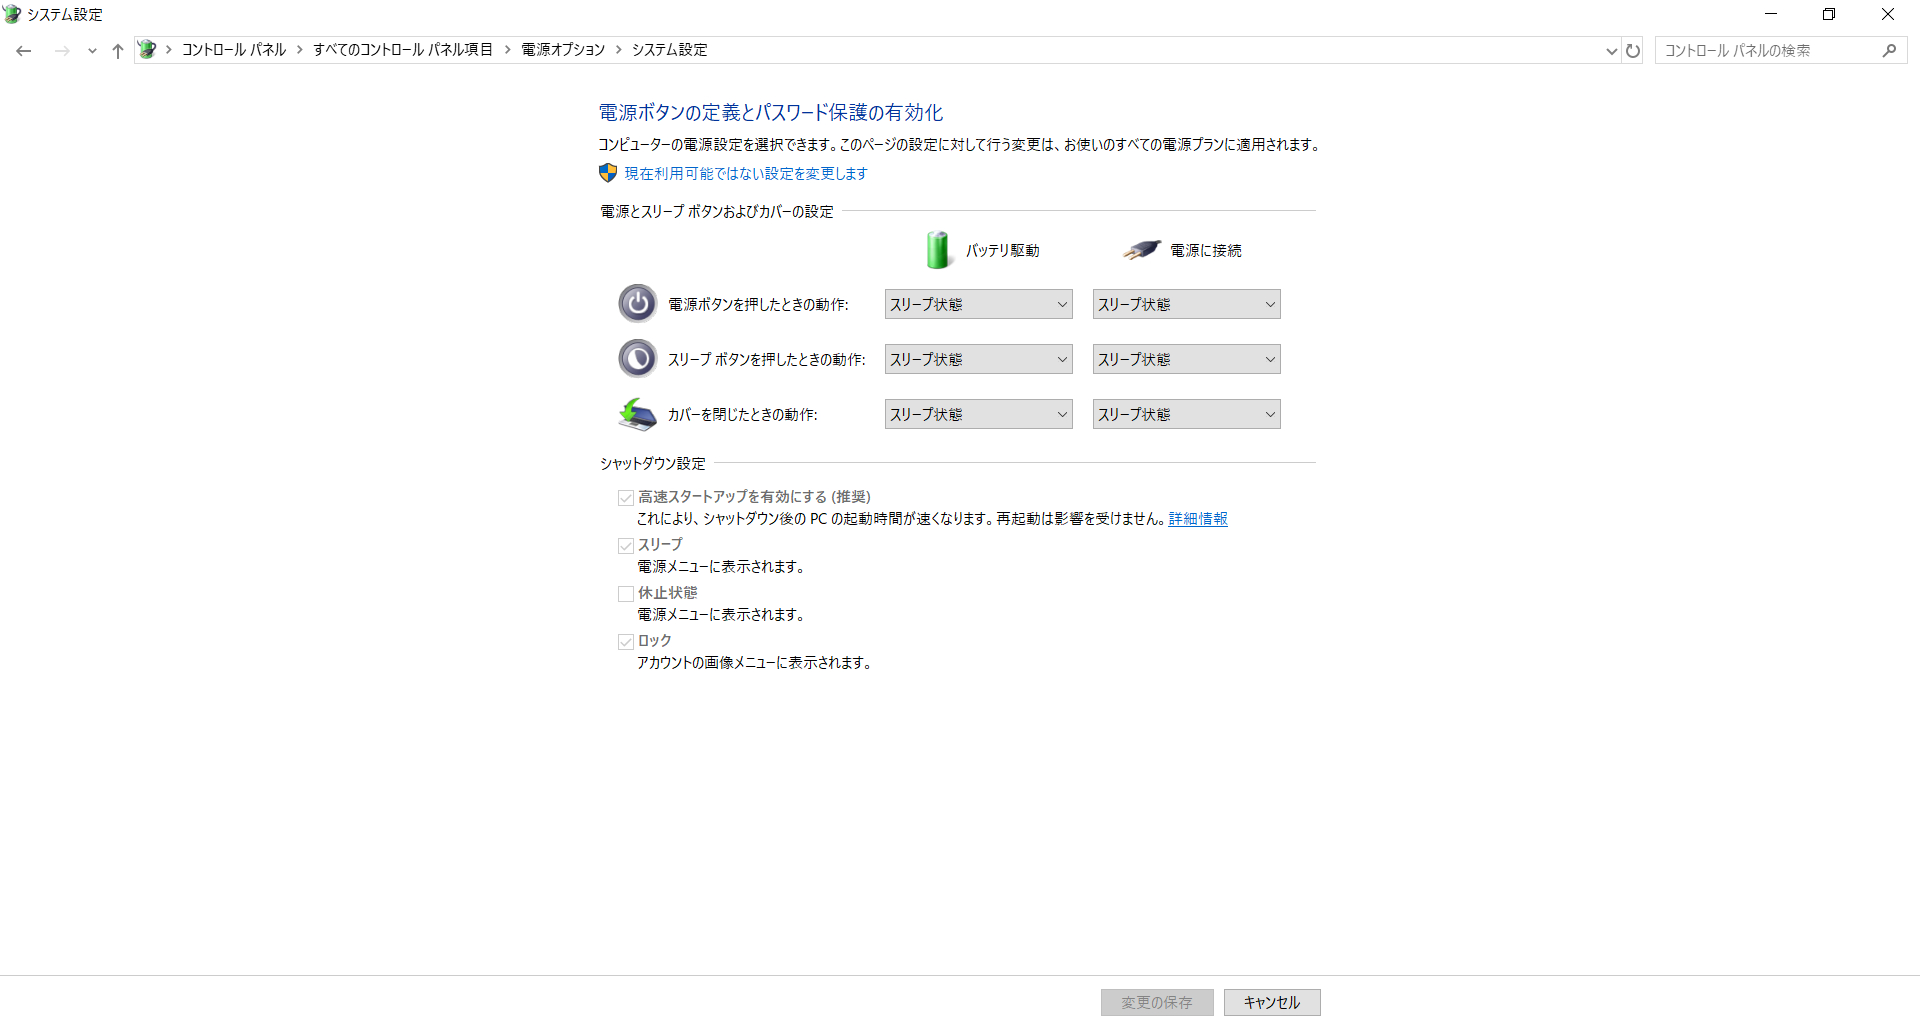This screenshot has height=1030, width=1920.
Task: Toggle 高速スタートアップを有効にする checkbox
Action: pos(626,498)
